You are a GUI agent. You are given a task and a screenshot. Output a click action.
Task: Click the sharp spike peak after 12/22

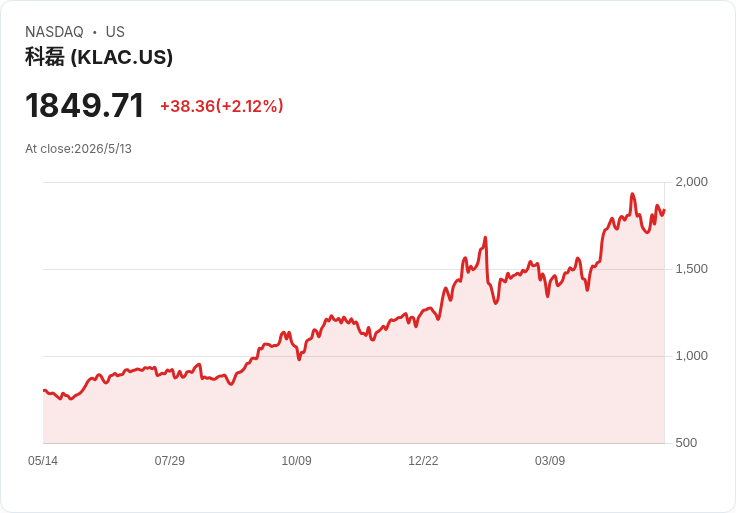pyautogui.click(x=485, y=237)
